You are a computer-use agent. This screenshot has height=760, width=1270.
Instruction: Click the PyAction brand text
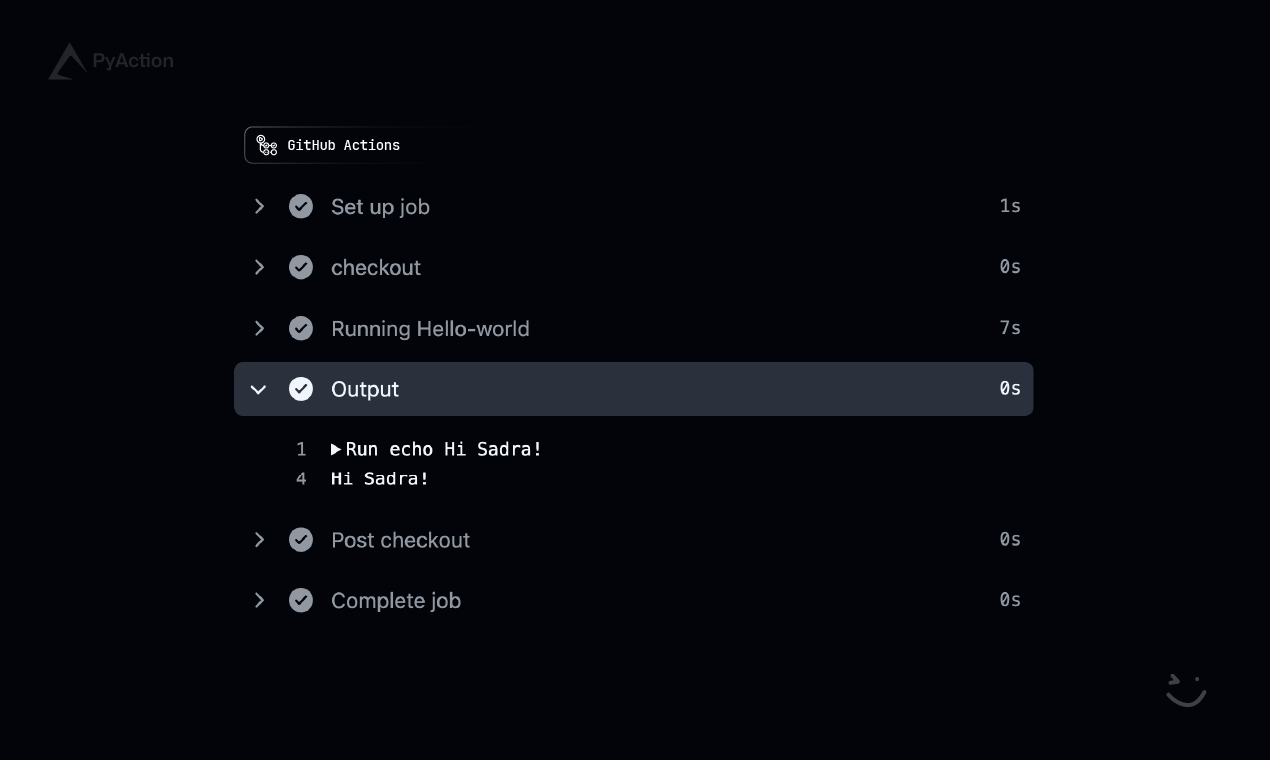tap(133, 61)
